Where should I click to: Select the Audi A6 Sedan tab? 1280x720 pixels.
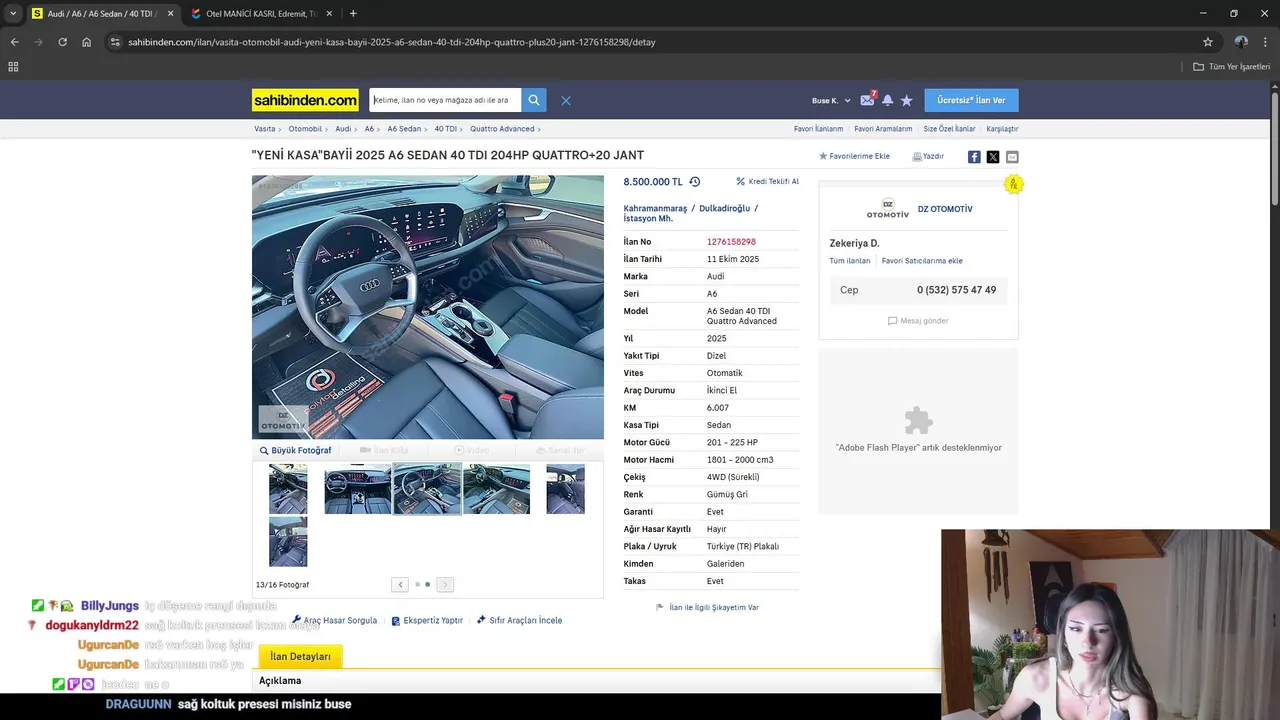(103, 14)
